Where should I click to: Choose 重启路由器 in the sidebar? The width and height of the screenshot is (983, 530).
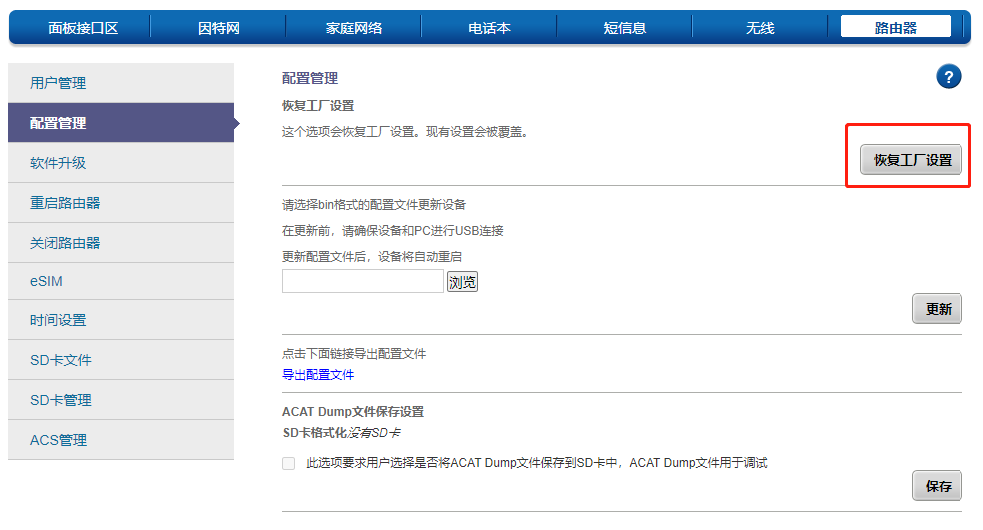[121, 203]
